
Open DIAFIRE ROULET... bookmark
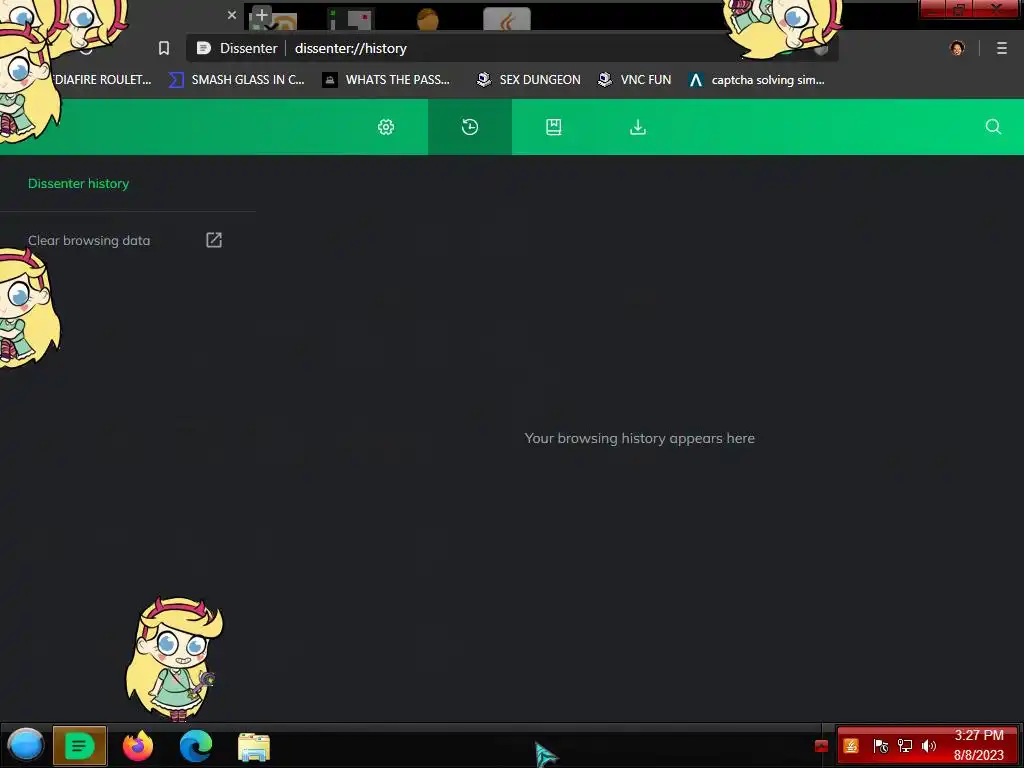[x=103, y=80]
